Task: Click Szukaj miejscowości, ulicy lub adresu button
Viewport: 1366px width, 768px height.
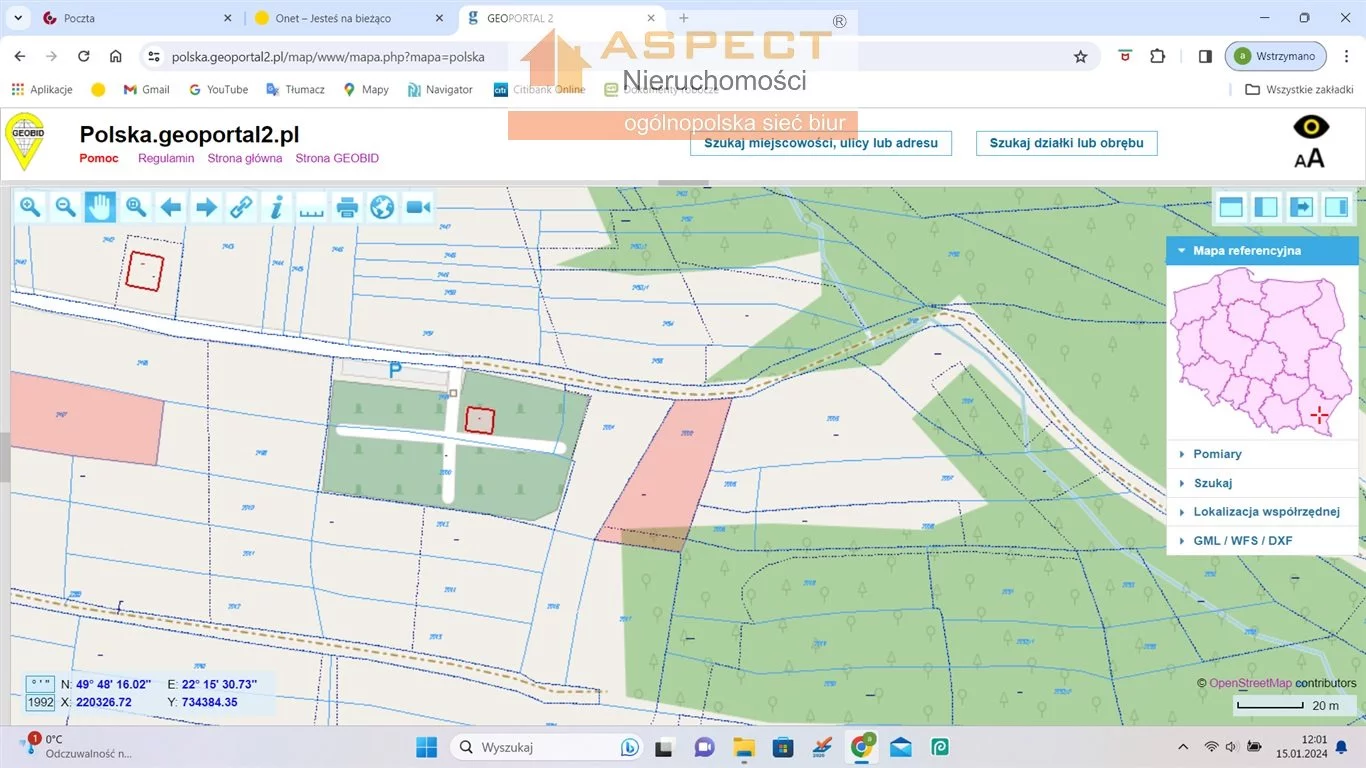Action: (821, 143)
